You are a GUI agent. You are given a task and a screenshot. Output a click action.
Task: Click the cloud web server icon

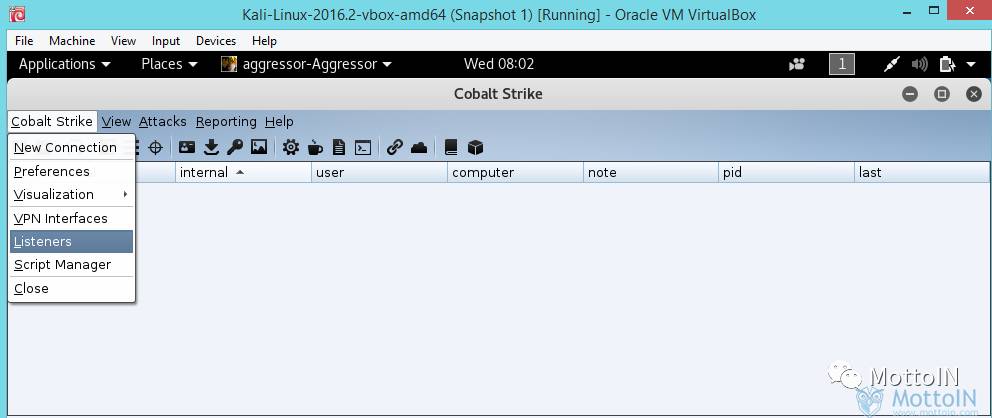(x=419, y=148)
